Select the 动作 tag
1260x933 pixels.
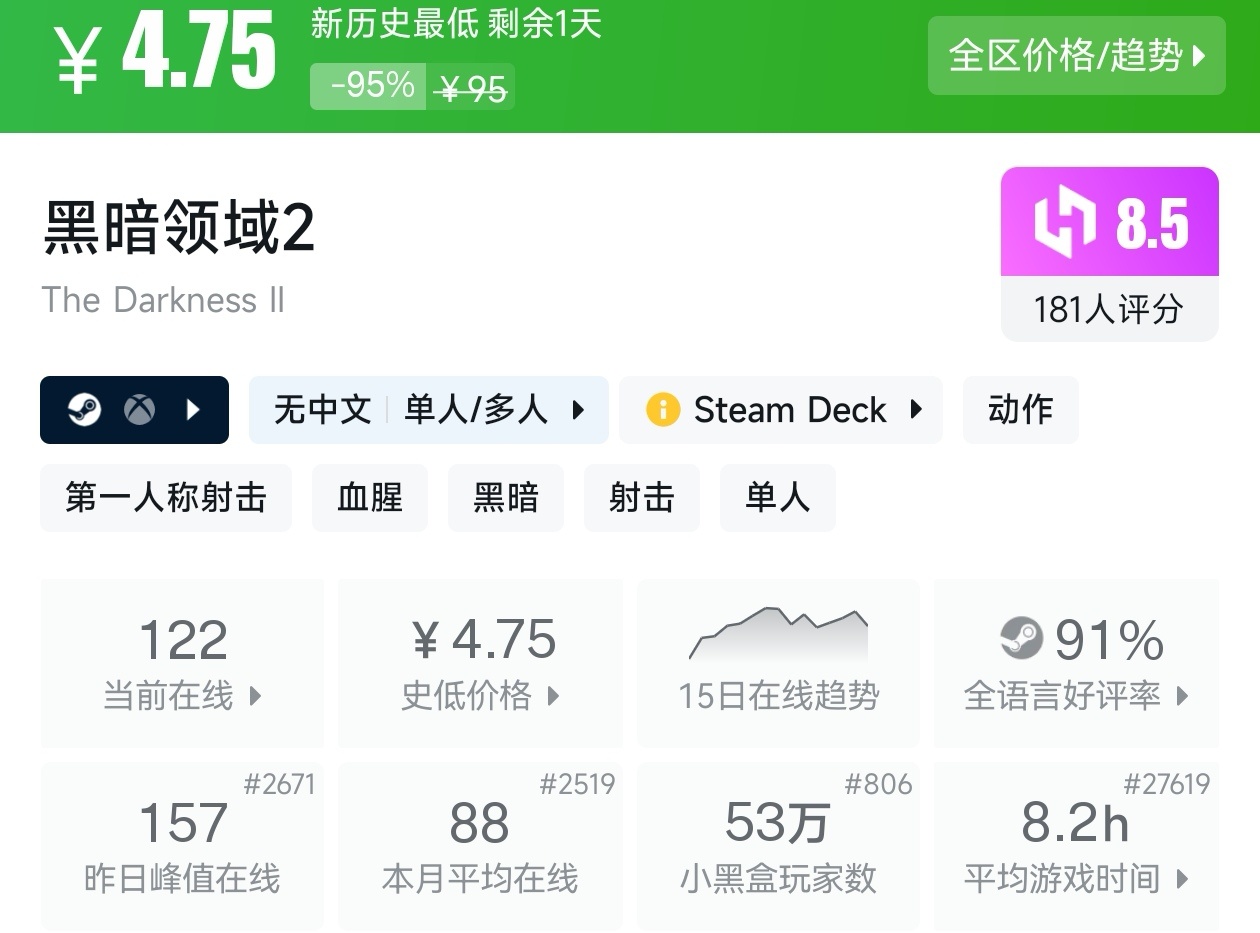tap(1020, 410)
